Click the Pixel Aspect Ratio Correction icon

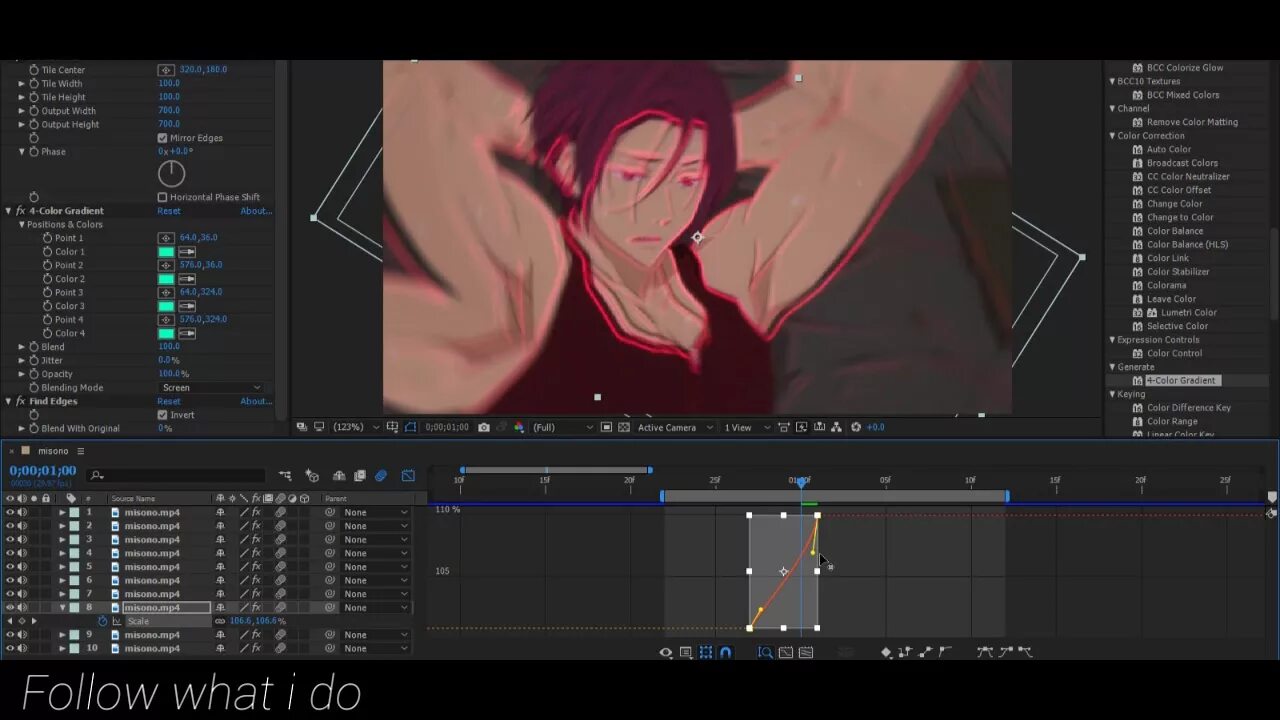pos(785,427)
